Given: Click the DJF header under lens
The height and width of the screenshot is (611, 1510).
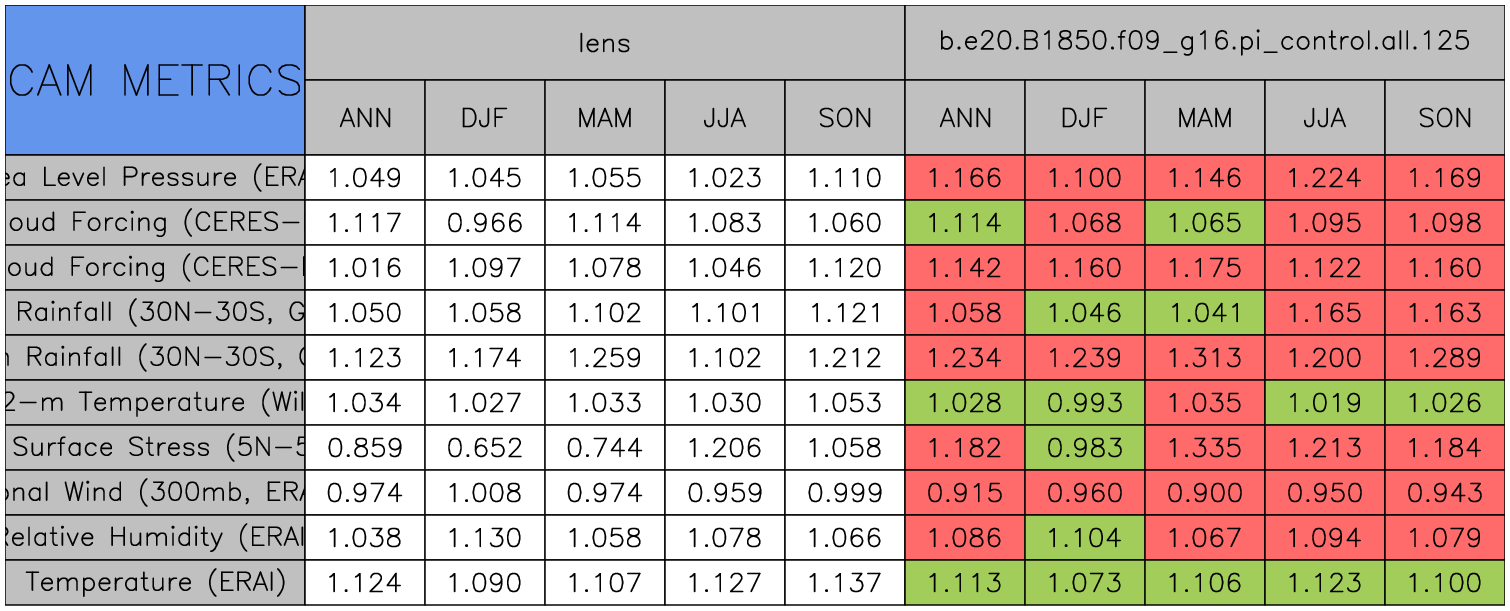Looking at the screenshot, I should 485,118.
